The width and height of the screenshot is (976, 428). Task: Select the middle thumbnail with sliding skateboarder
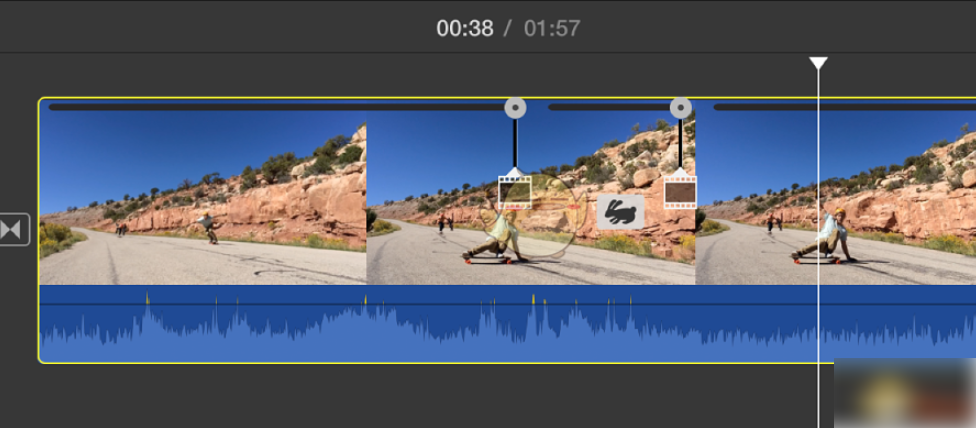450,230
